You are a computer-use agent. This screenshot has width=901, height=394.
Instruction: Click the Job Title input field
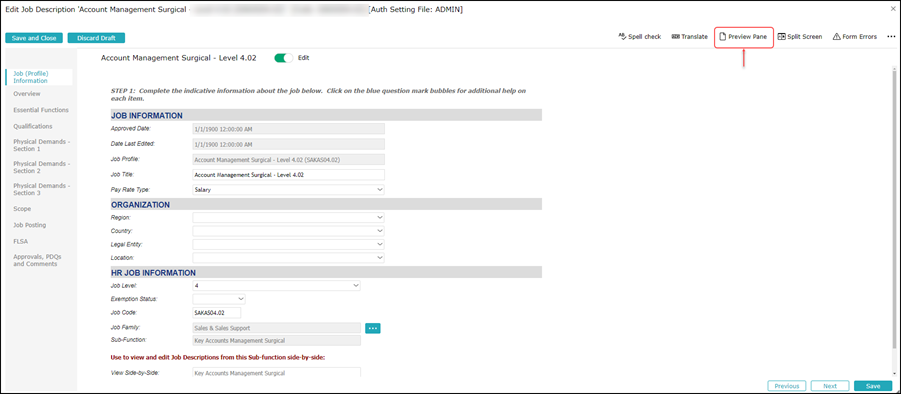pos(288,175)
